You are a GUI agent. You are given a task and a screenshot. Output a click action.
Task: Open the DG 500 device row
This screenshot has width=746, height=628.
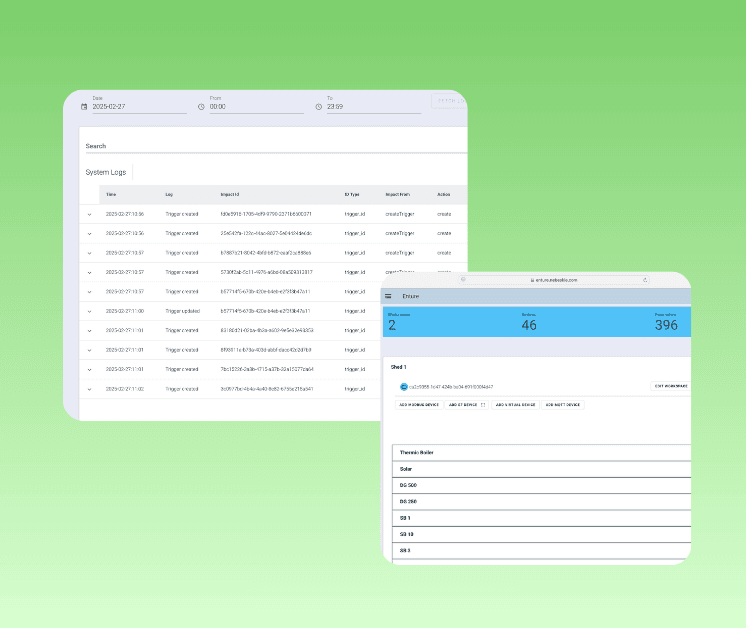[540, 485]
